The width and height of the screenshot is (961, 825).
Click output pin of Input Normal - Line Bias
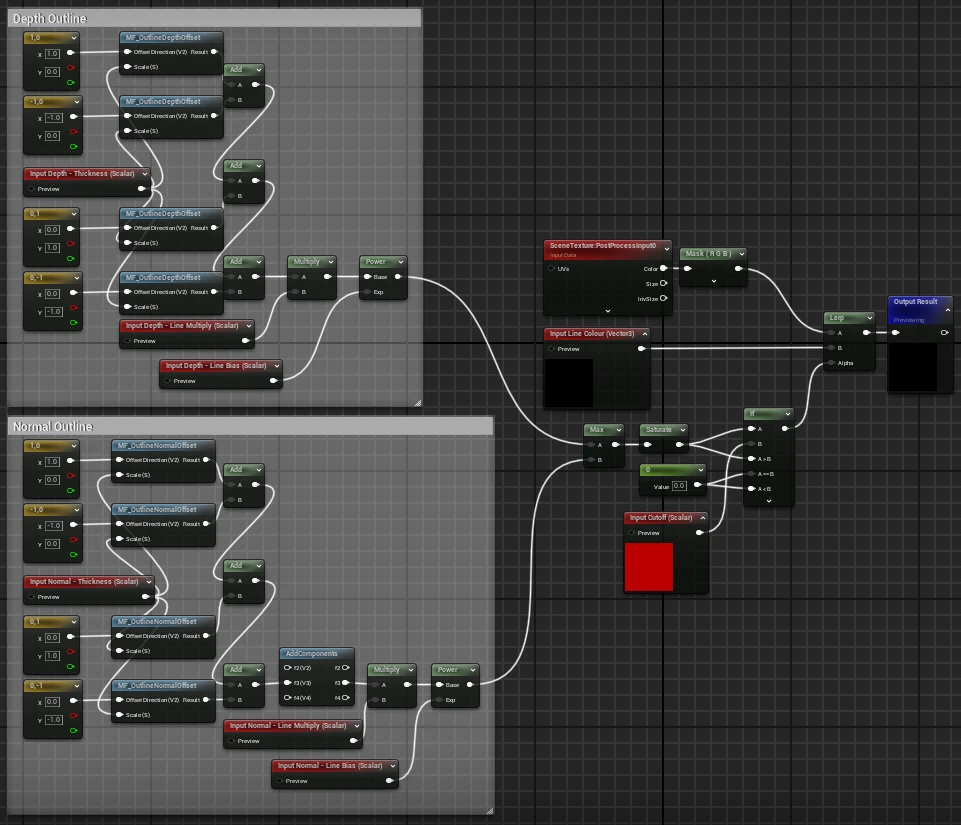point(389,780)
